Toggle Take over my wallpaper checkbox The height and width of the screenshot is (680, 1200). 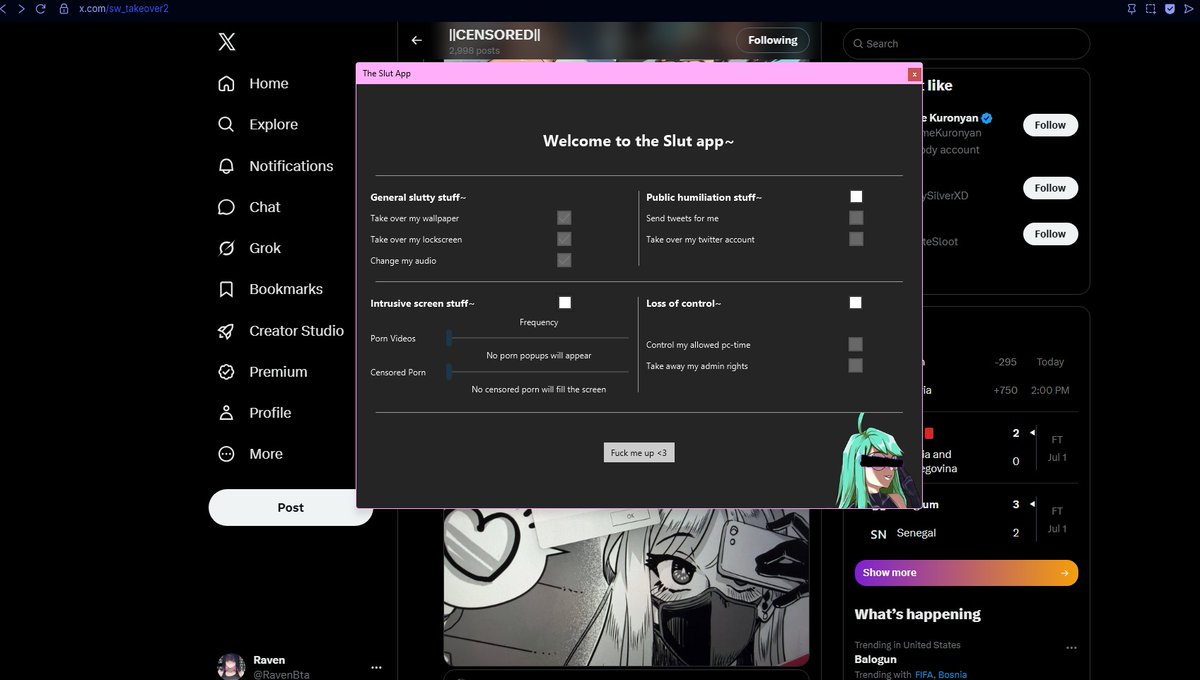(x=564, y=217)
